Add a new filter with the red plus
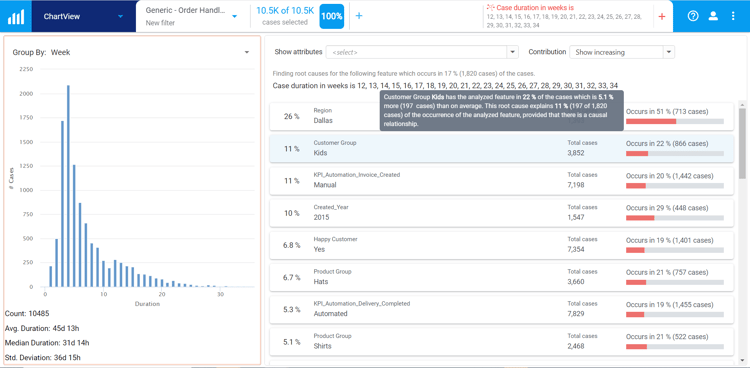This screenshot has width=750, height=368. point(662,17)
